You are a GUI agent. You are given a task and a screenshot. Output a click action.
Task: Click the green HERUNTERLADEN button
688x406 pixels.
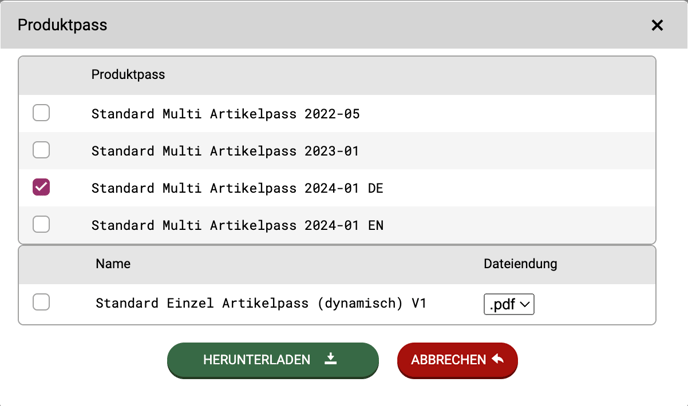point(273,360)
